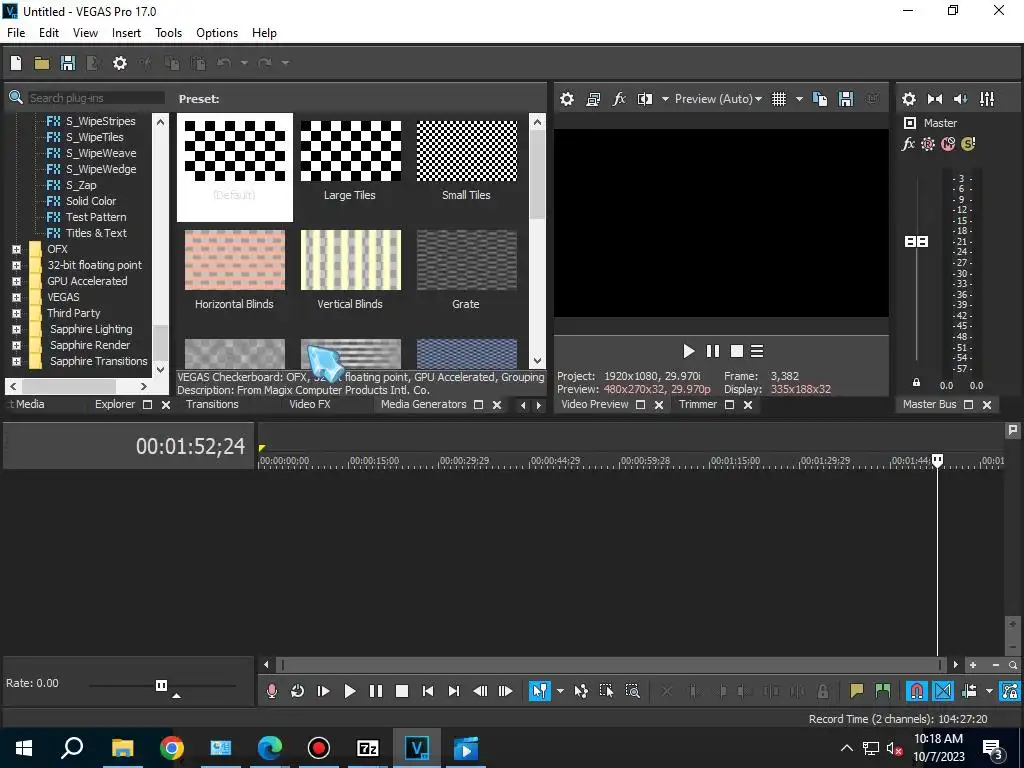Viewport: 1024px width, 768px height.
Task: Expand the Third Party folder
Action: 16,313
